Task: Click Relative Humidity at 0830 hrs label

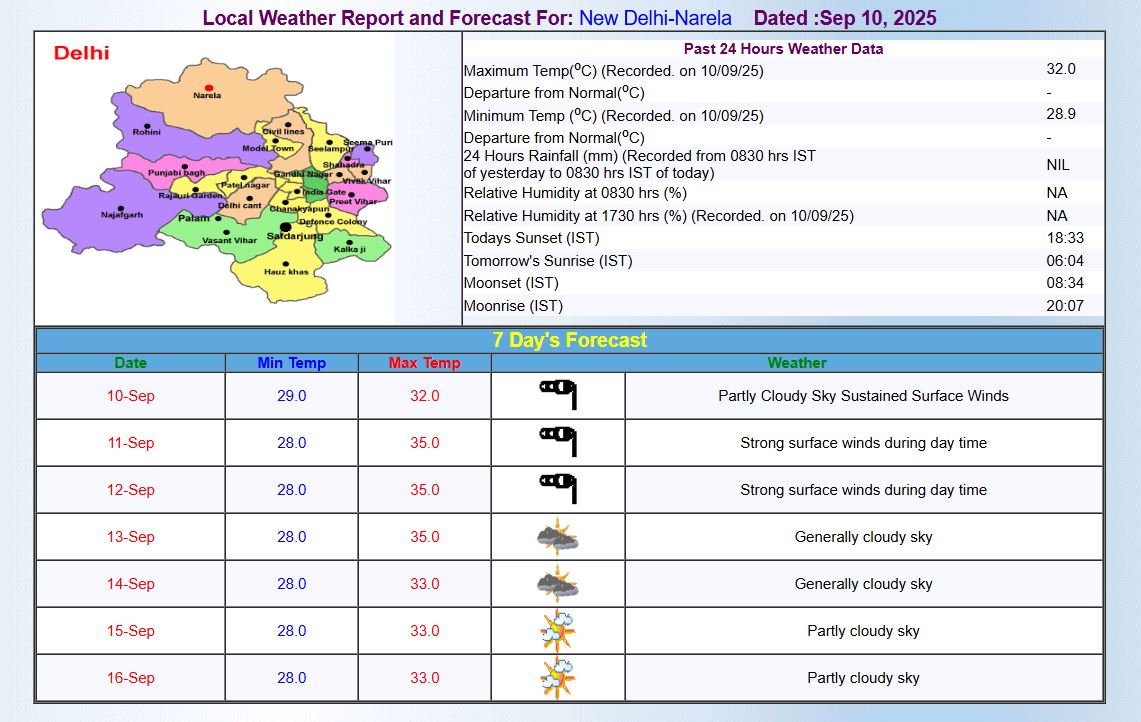Action: point(575,193)
